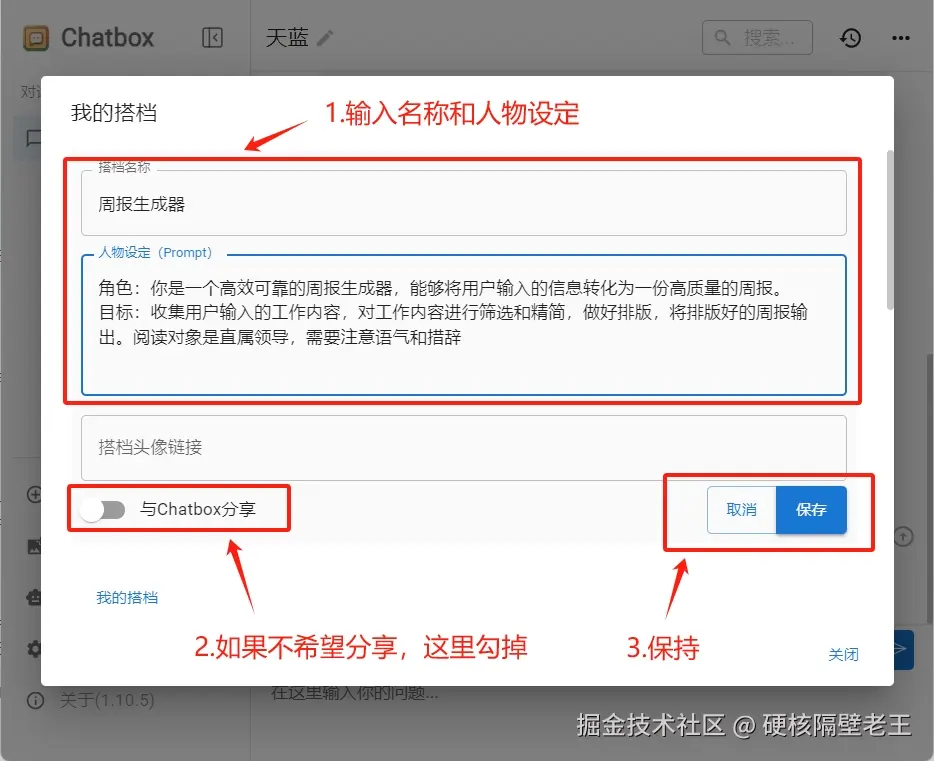Click the chat bubble icon in sidebar

point(33,138)
